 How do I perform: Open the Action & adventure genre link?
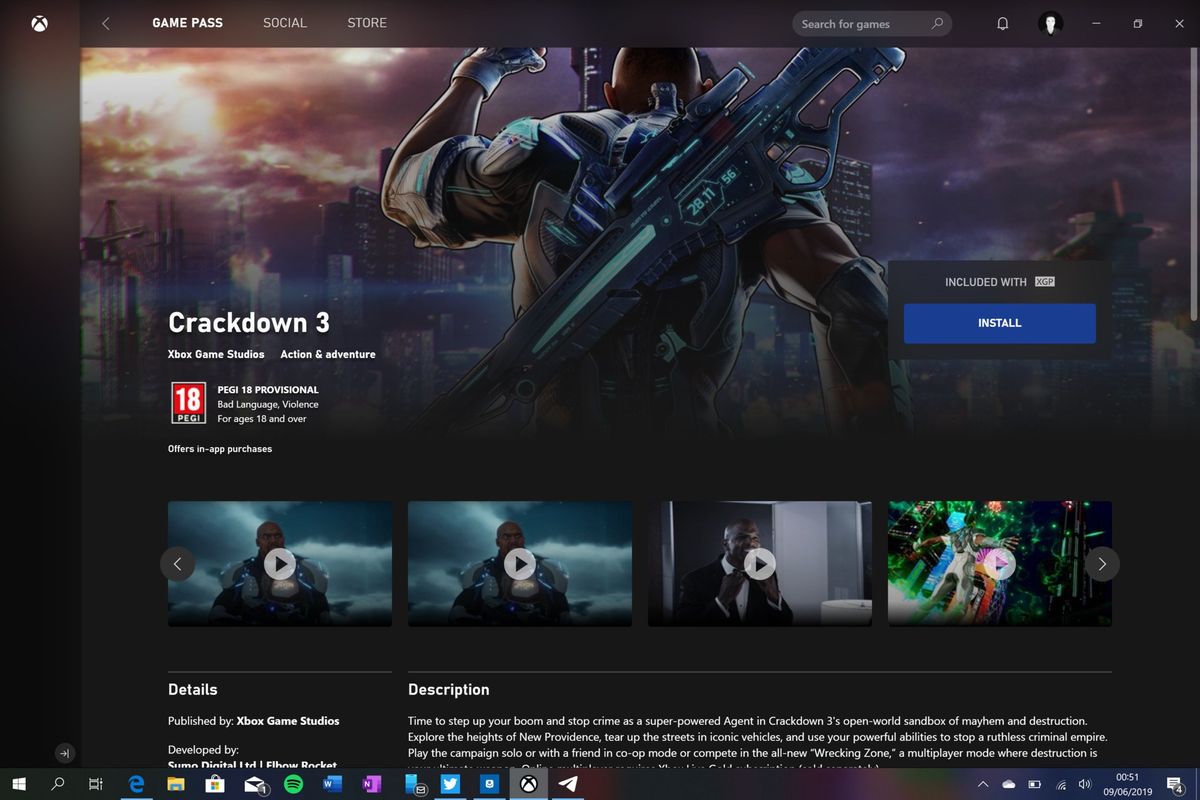pyautogui.click(x=328, y=354)
